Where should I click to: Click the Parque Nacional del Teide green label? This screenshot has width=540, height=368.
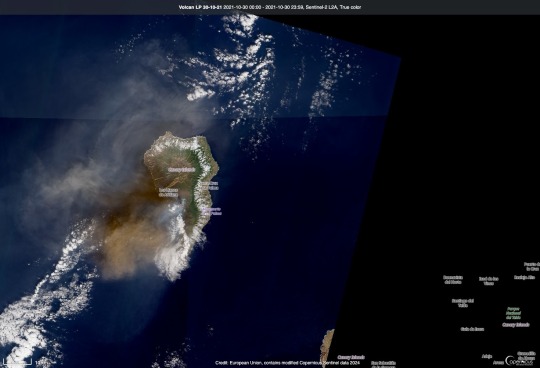point(513,313)
